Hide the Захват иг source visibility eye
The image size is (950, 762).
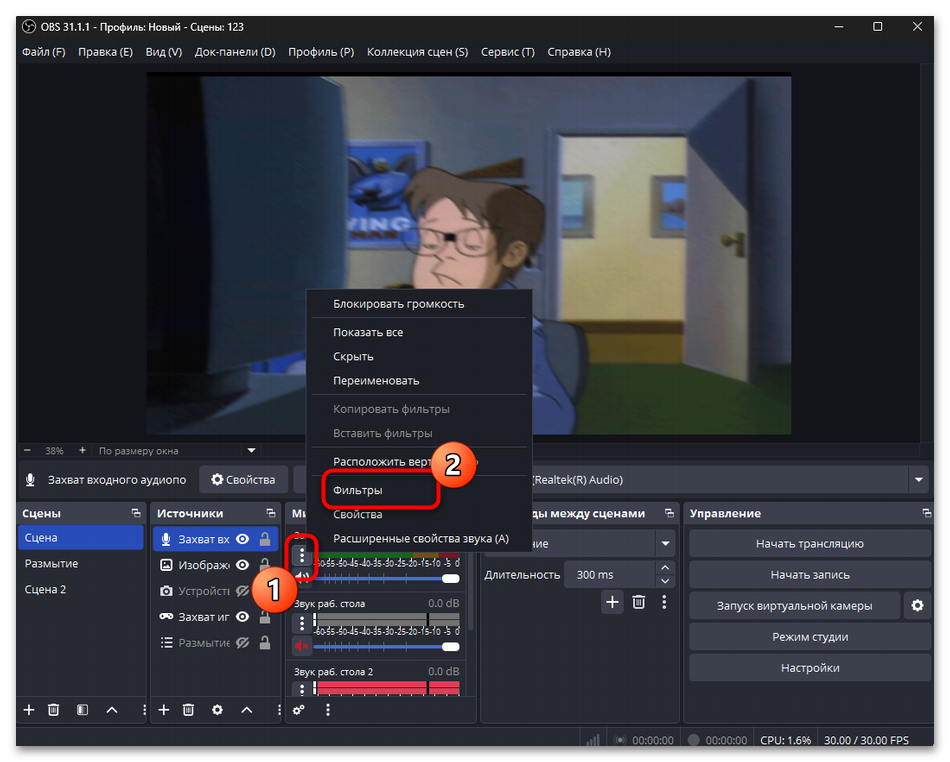tap(242, 617)
